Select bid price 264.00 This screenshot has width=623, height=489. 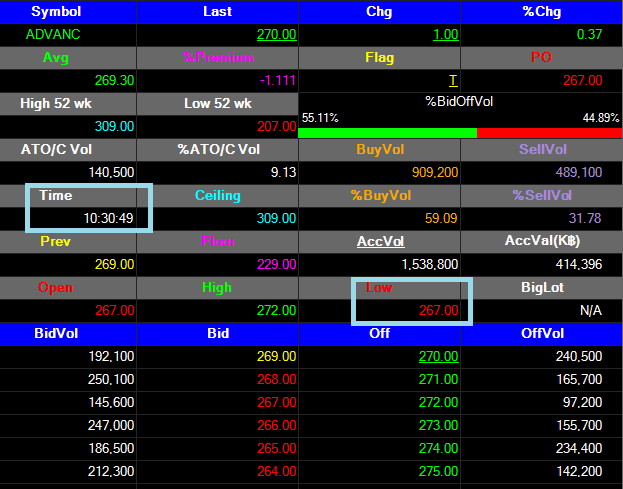(x=277, y=472)
